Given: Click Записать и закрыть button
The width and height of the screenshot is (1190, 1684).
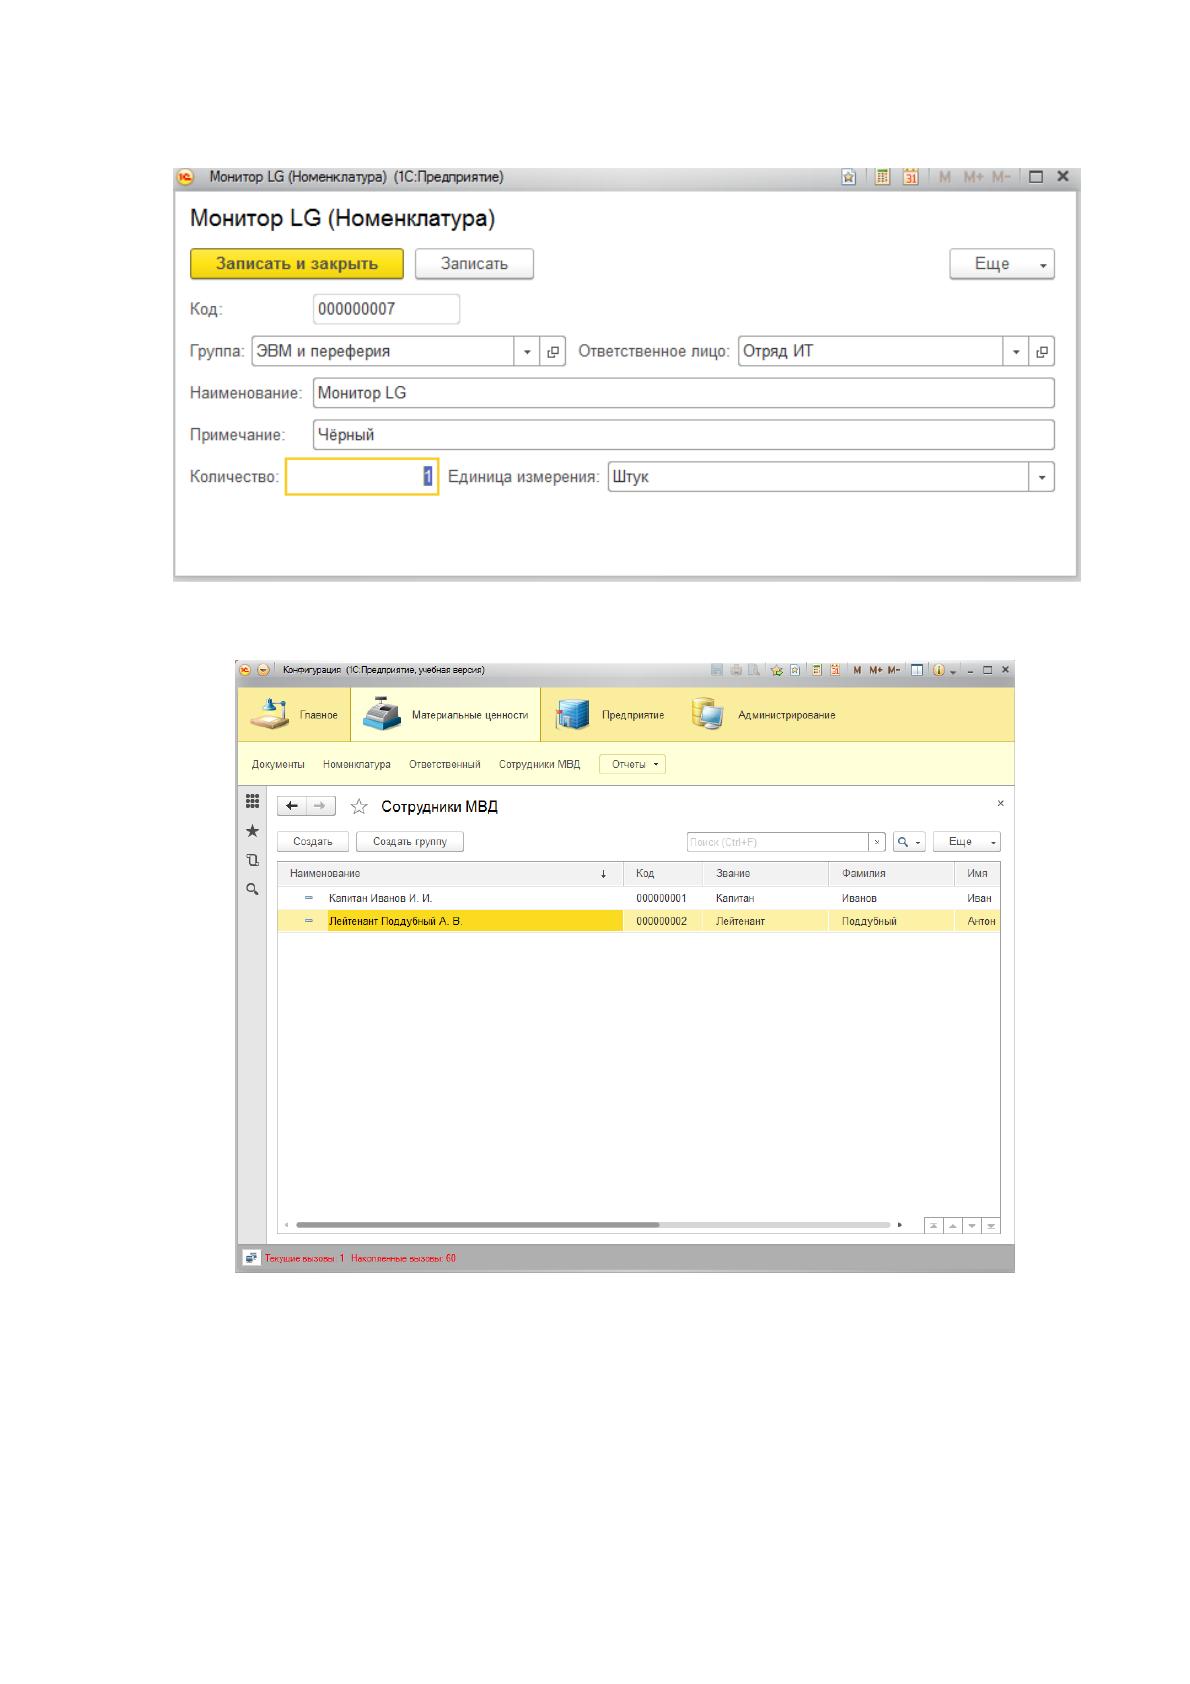Looking at the screenshot, I should [297, 264].
